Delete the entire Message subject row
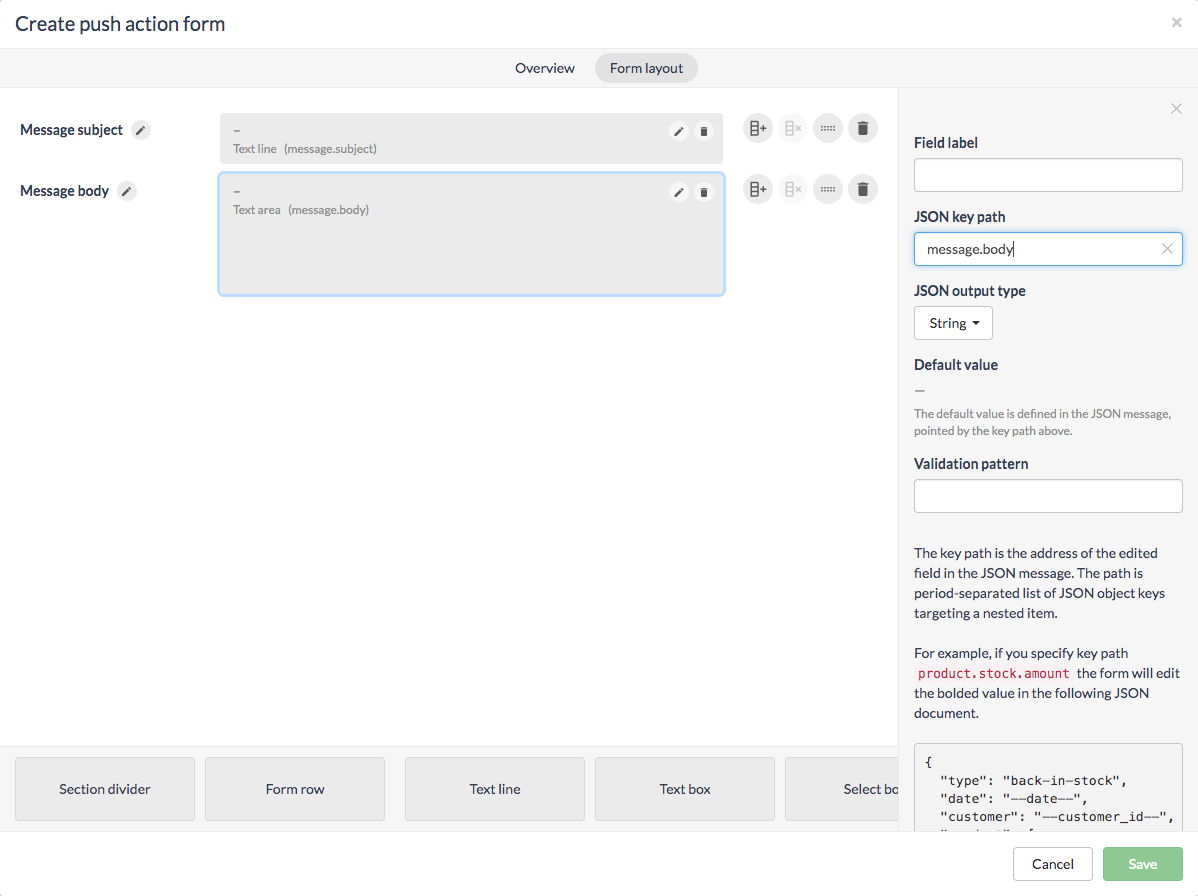The width and height of the screenshot is (1198, 896). (862, 128)
